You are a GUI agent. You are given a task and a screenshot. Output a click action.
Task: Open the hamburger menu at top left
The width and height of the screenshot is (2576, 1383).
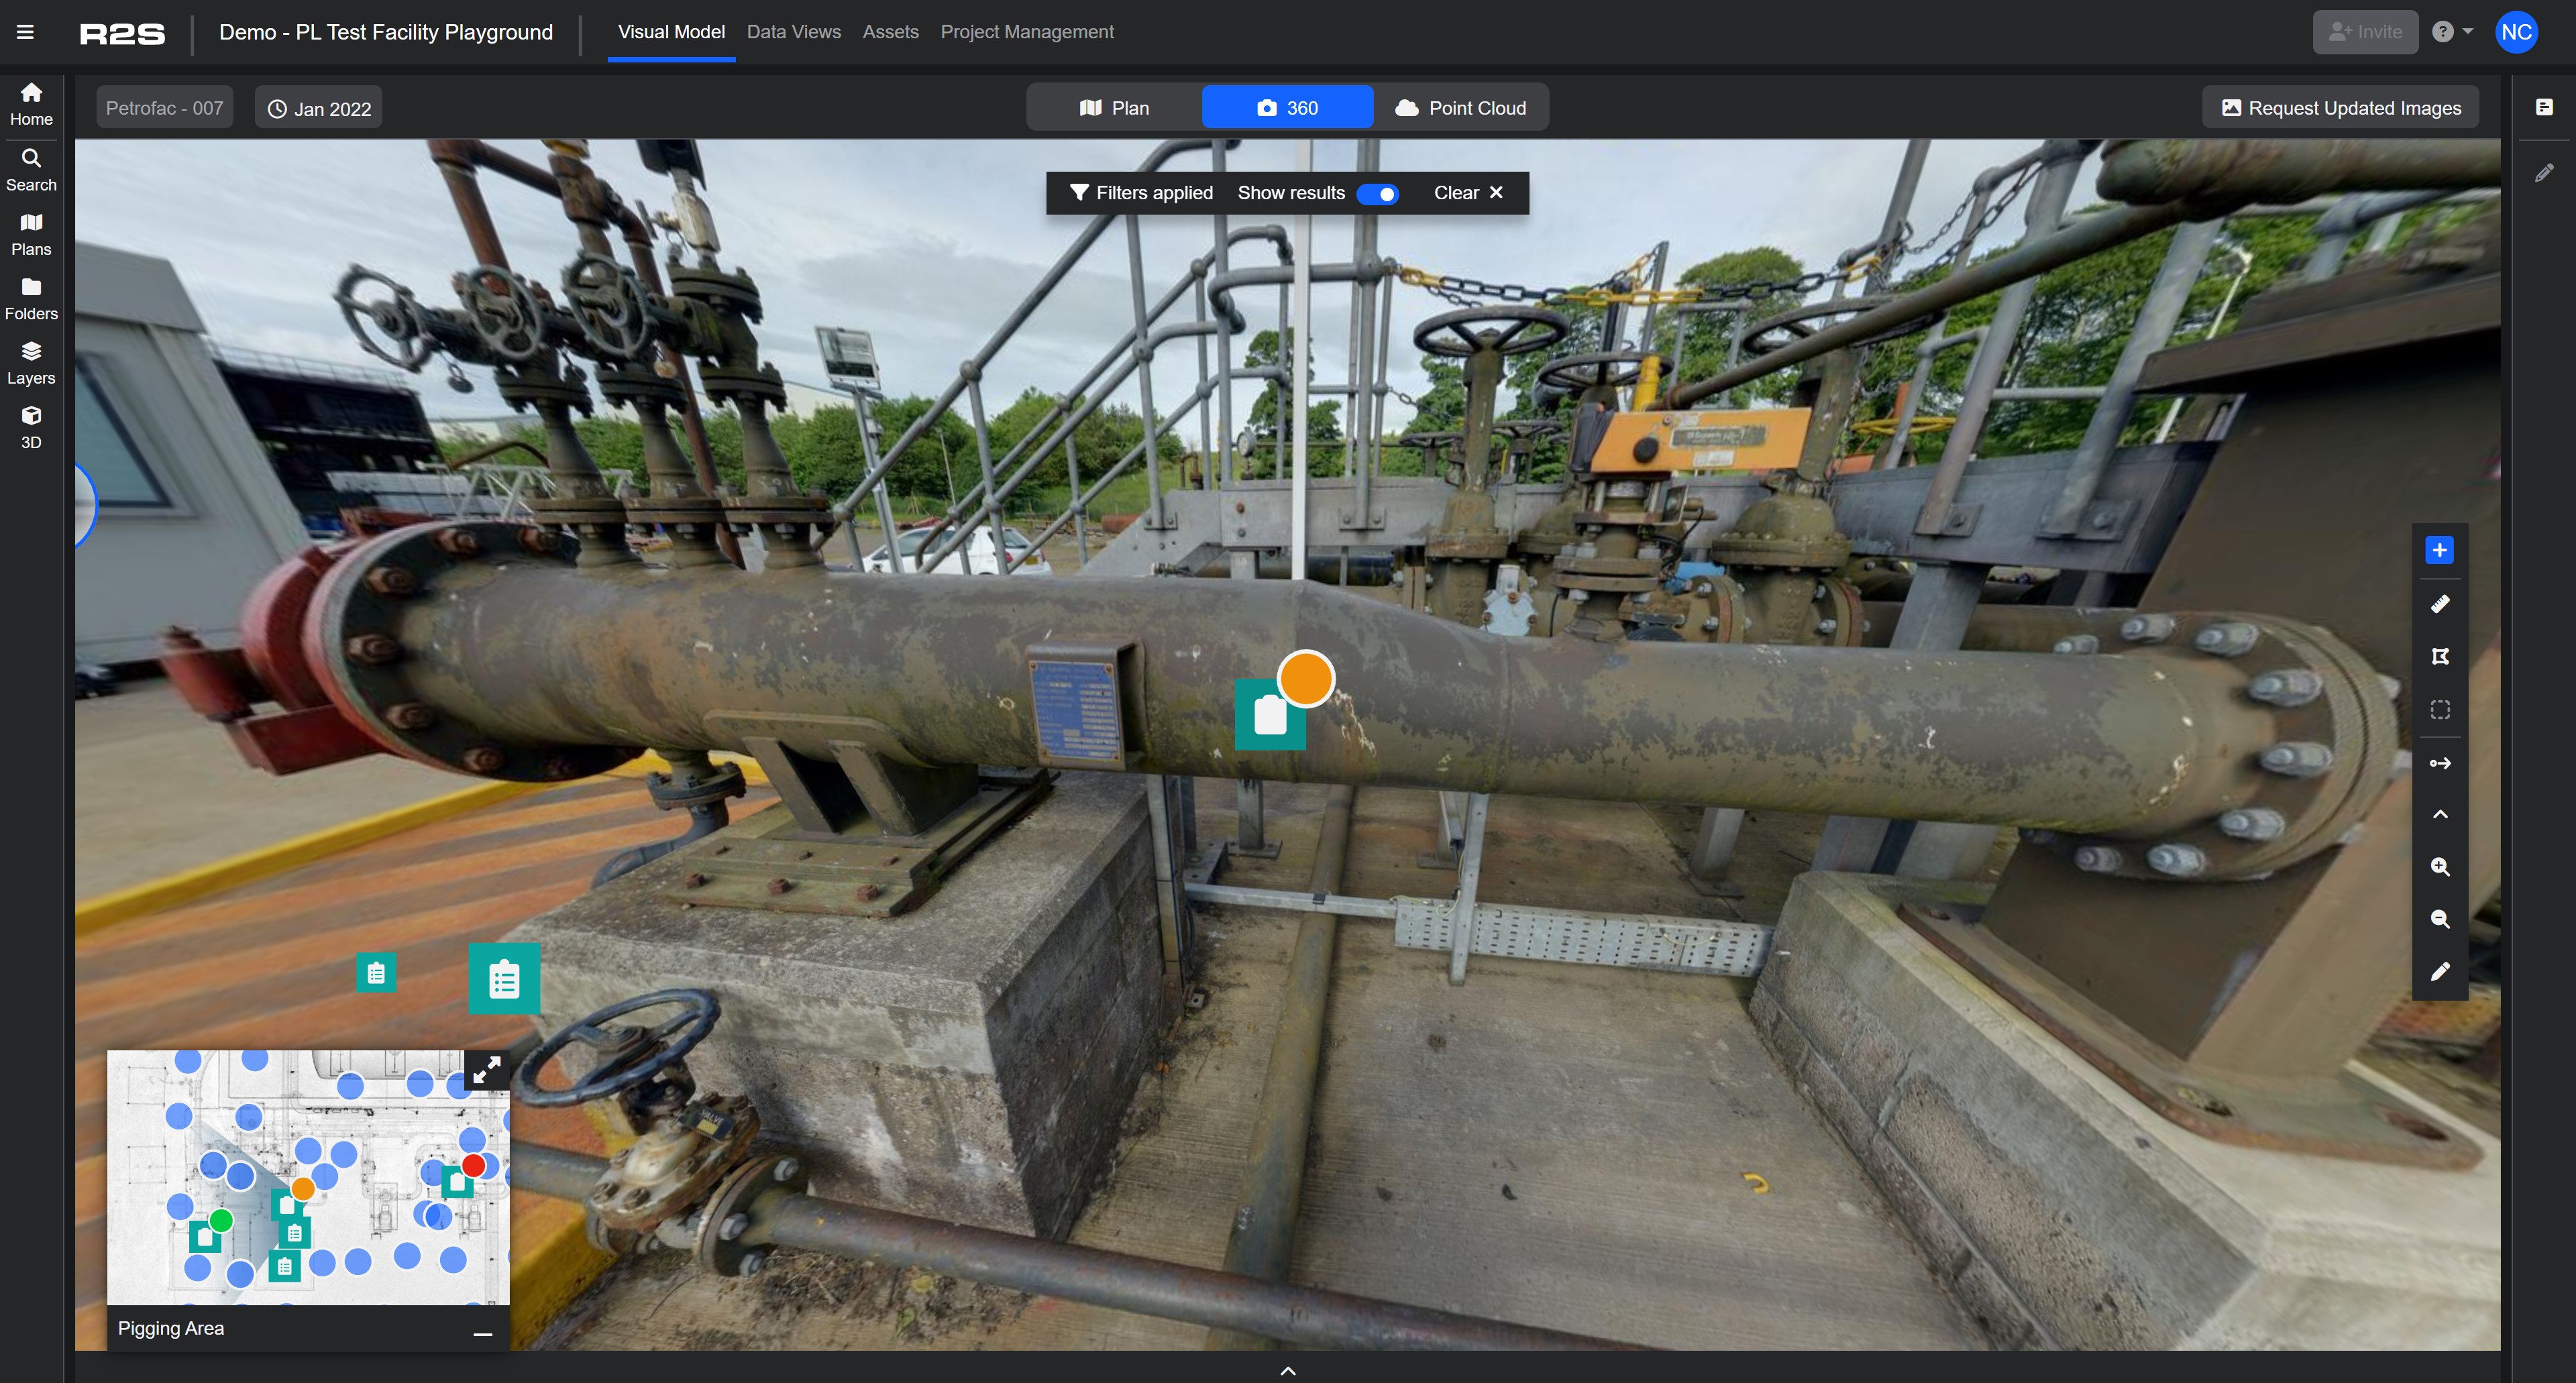click(26, 32)
